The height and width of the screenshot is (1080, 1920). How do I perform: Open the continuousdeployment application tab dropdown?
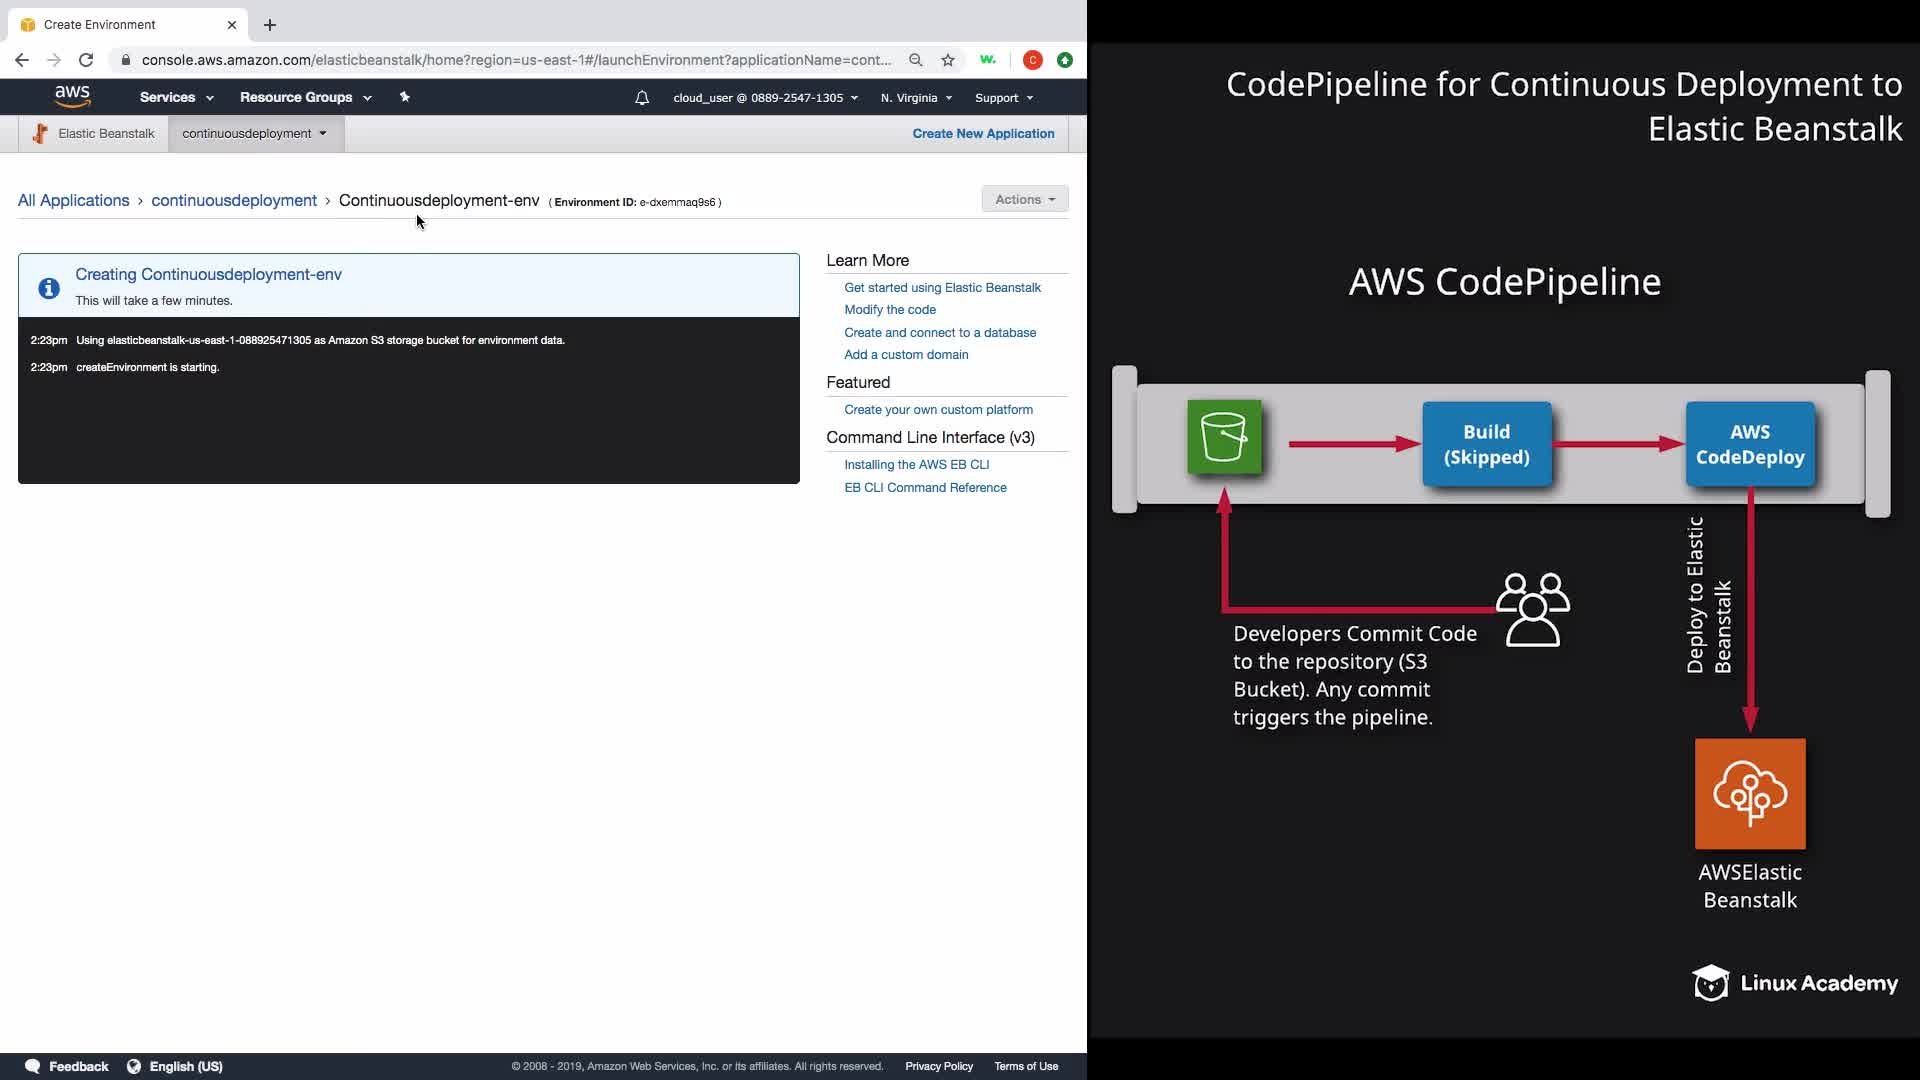pyautogui.click(x=255, y=133)
